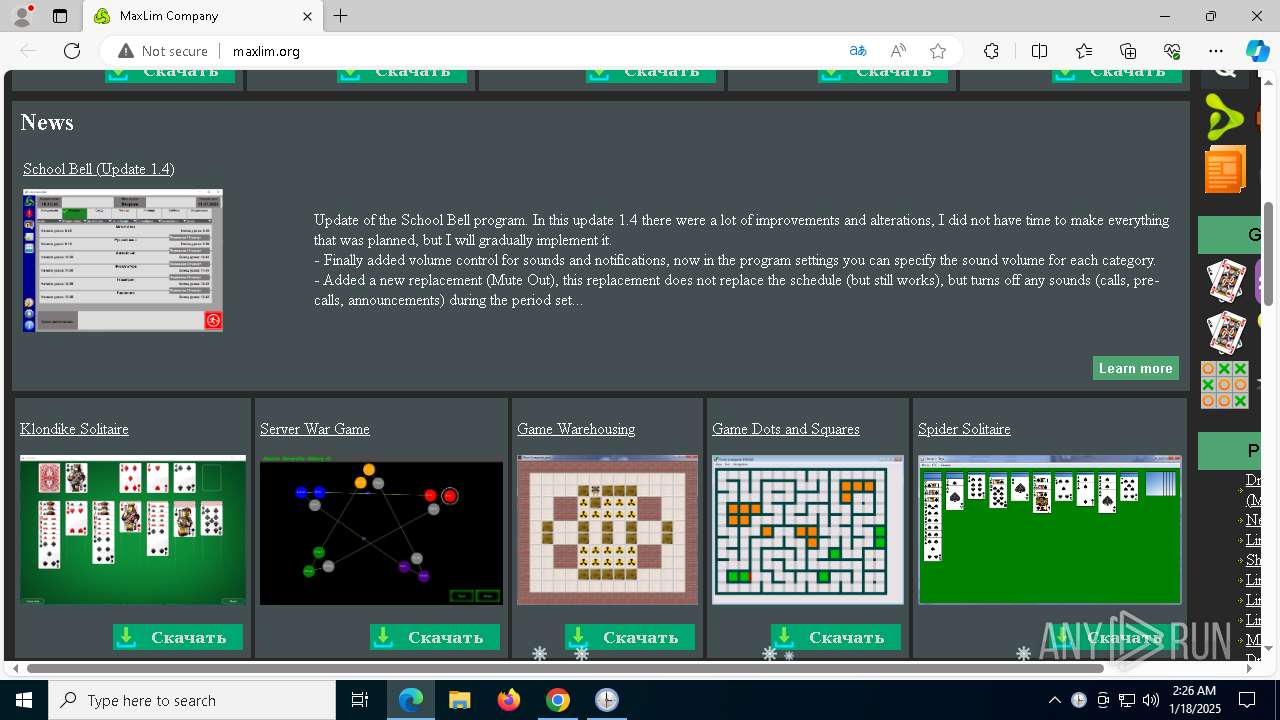Click the Klondike Solitaire game thumbnail
The width and height of the screenshot is (1280, 720).
coord(133,530)
